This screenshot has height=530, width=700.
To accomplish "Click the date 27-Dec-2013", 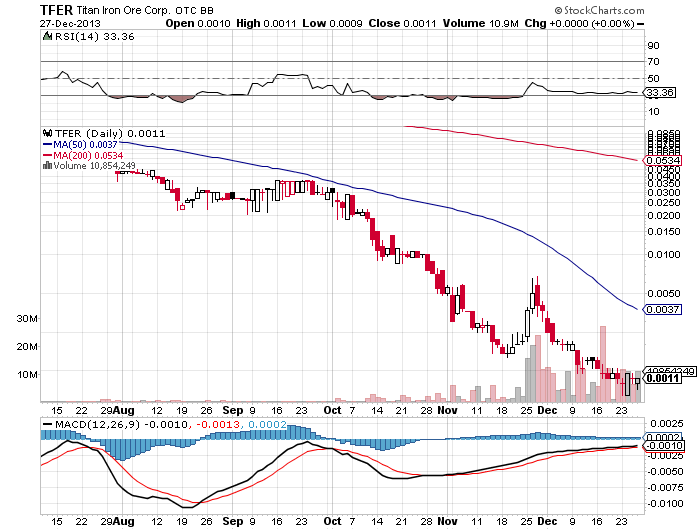I will point(70,24).
